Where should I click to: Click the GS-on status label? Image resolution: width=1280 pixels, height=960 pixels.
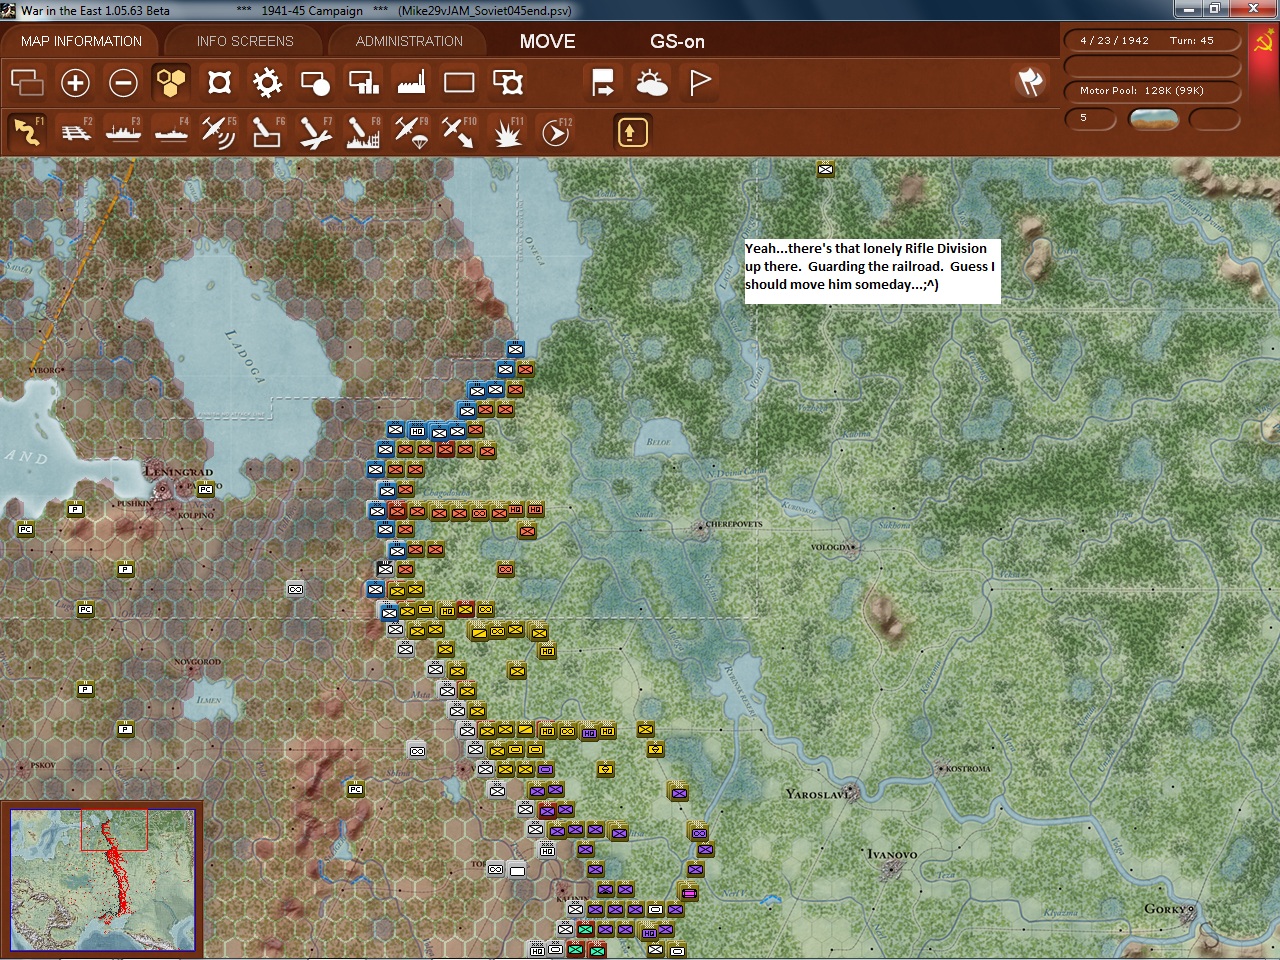(677, 41)
